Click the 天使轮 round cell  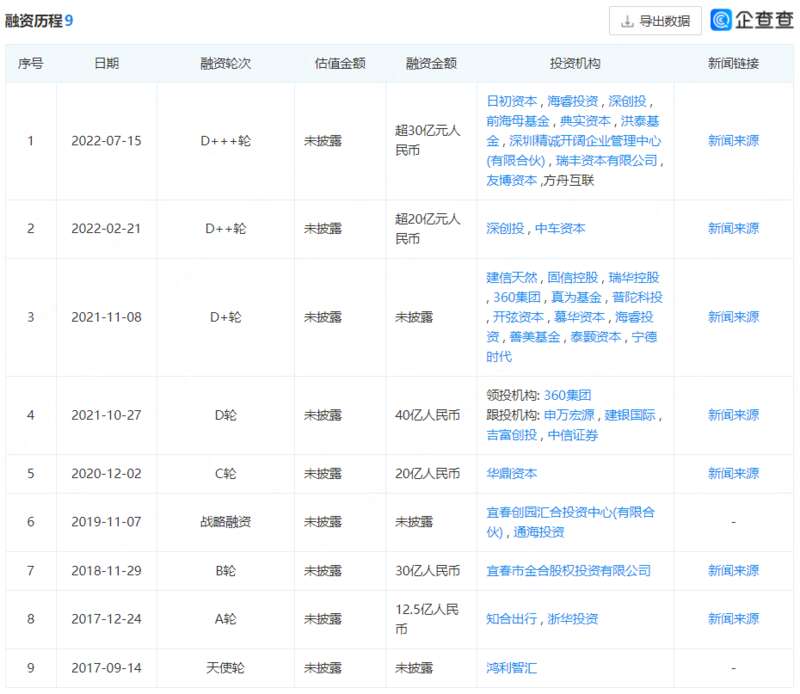226,668
